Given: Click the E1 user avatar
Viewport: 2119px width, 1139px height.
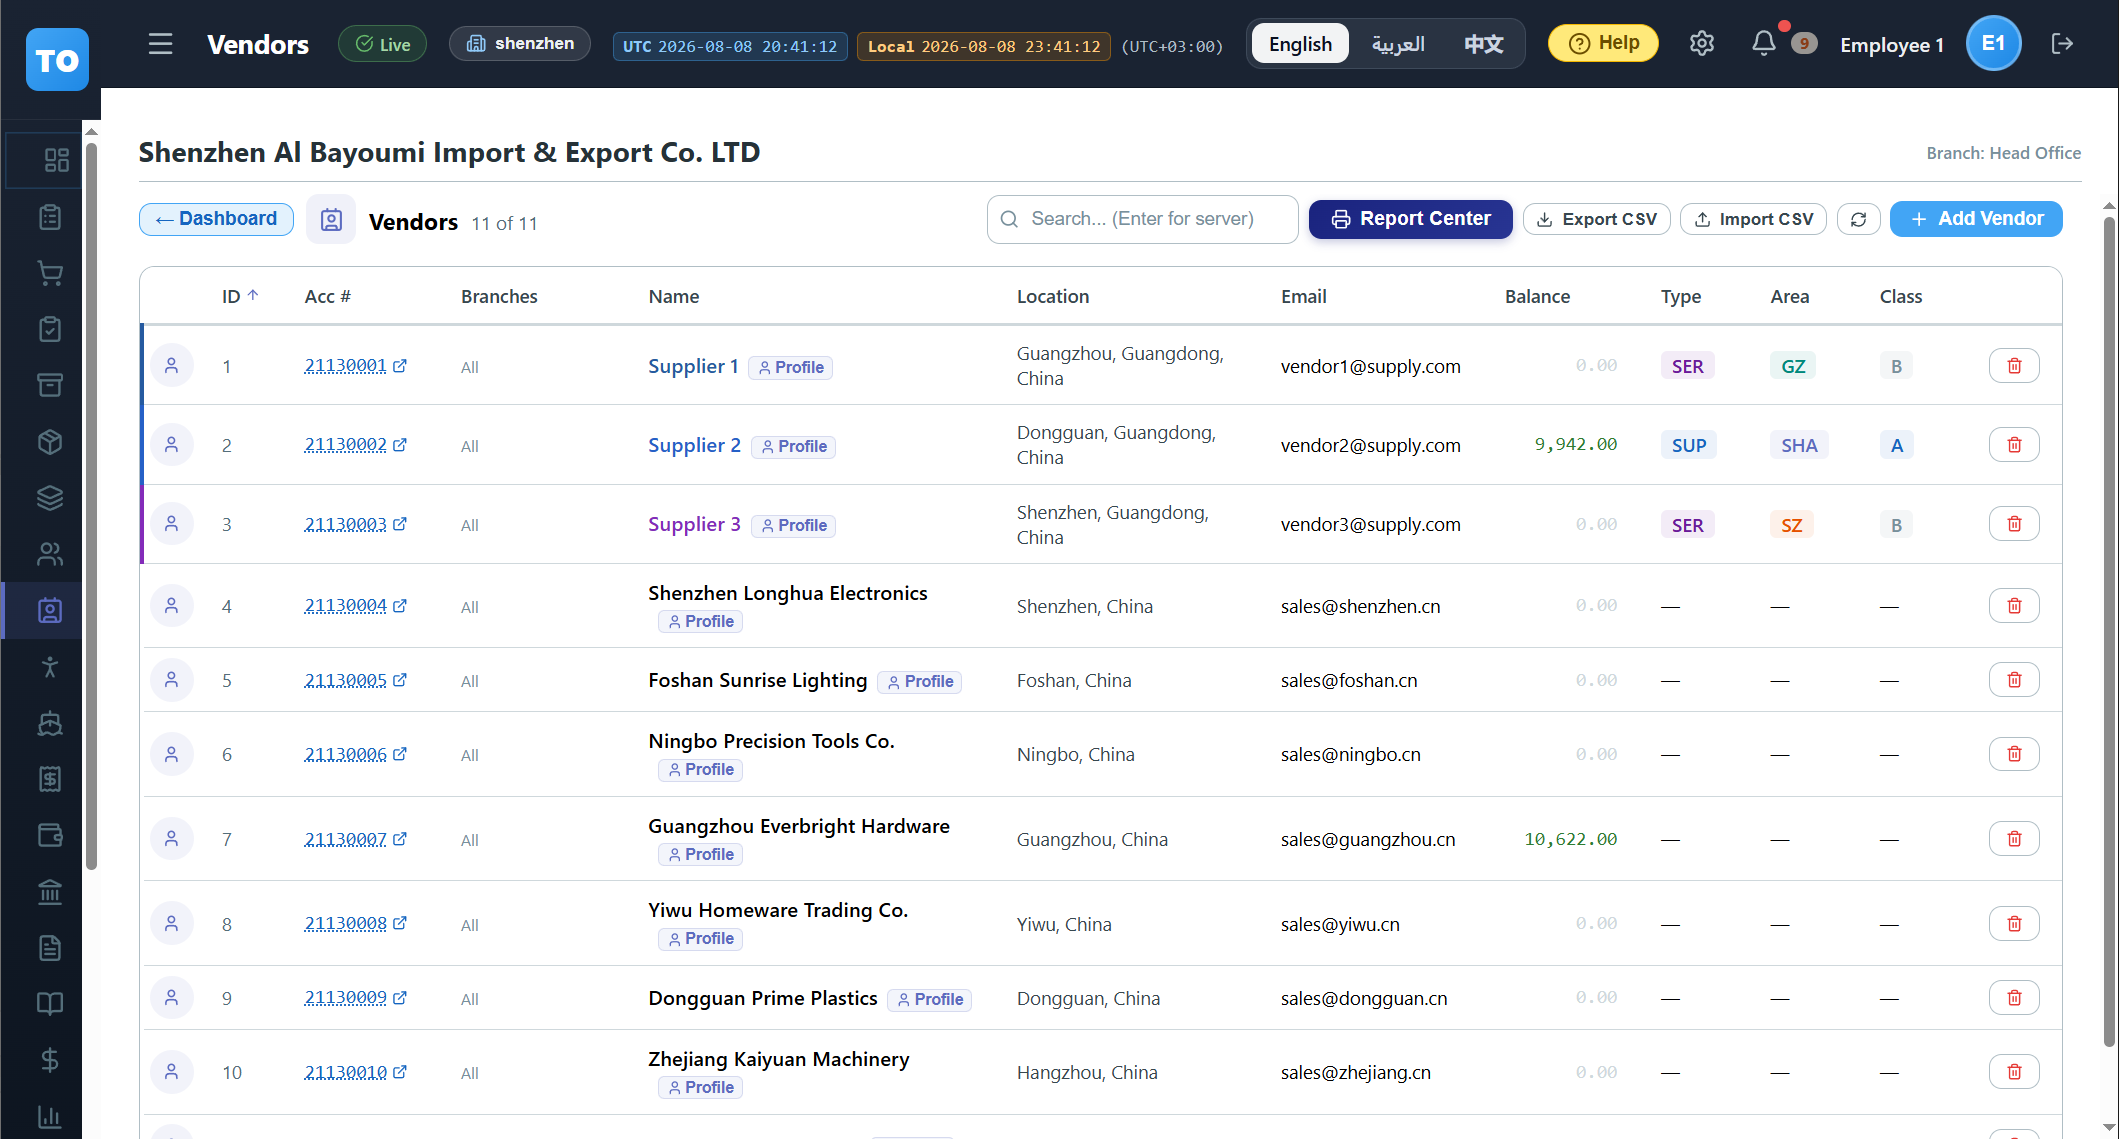Looking at the screenshot, I should point(1993,44).
